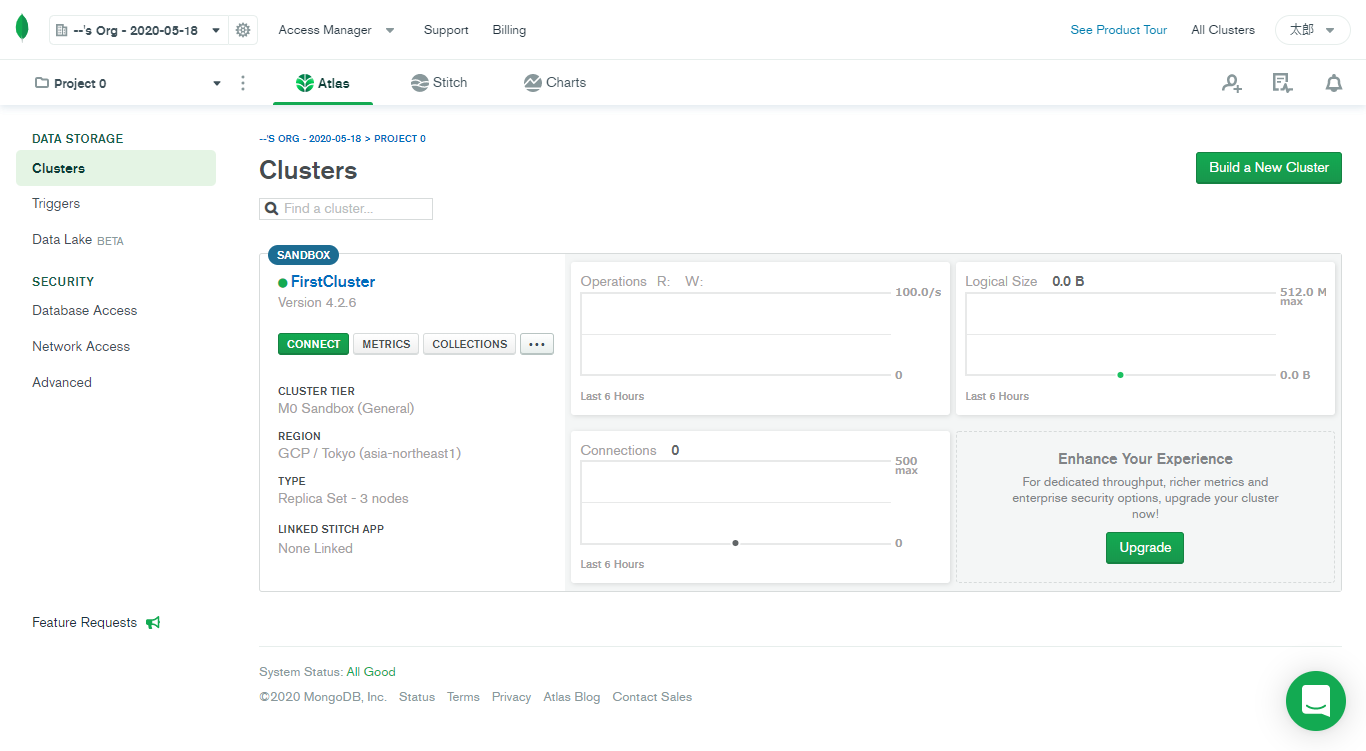Screen dimensions: 1366x751
Task: Select Clusters in the sidebar
Action: point(116,168)
